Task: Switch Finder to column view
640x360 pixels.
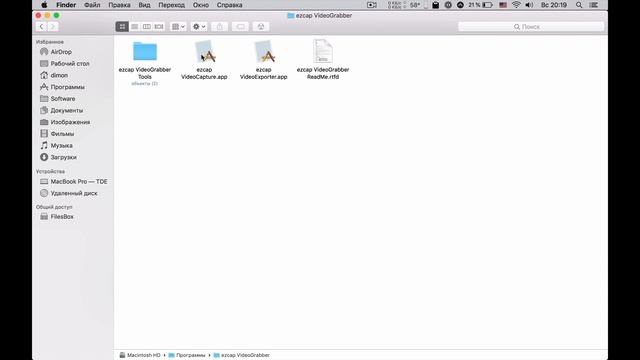Action: pyautogui.click(x=147, y=27)
